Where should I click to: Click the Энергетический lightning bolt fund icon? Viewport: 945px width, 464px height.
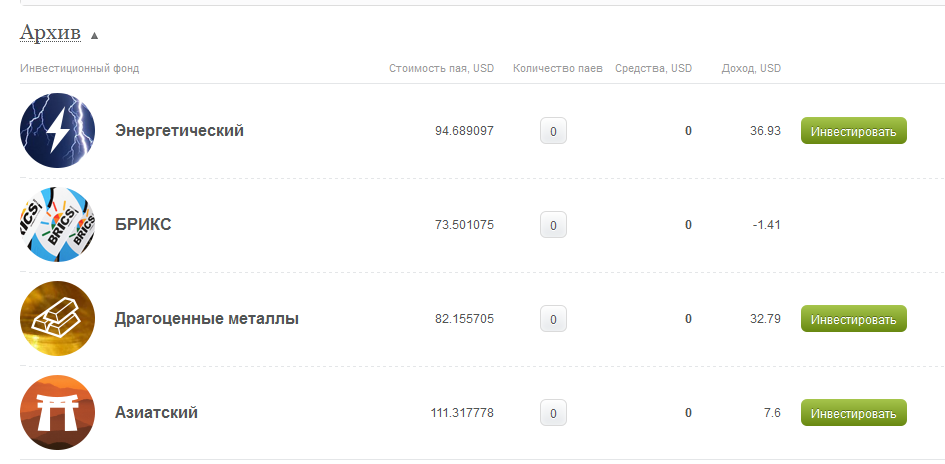point(57,131)
